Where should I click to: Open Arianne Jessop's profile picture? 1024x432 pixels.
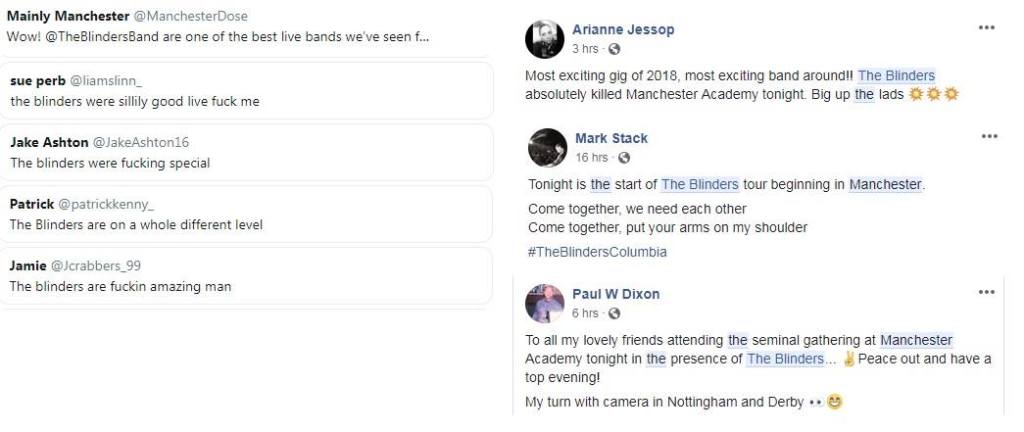point(545,38)
